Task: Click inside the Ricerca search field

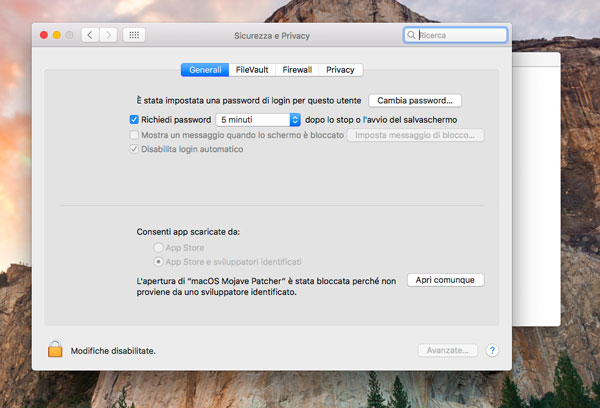Action: pyautogui.click(x=455, y=35)
